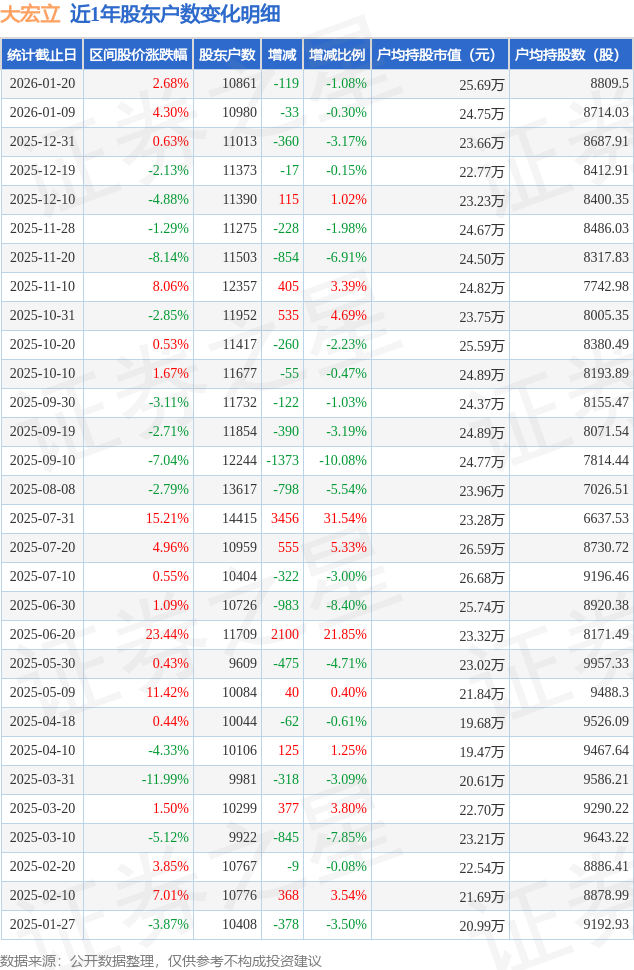The image size is (634, 970).
Task: Click the 户均持股市值（元） column header
Action: point(440,55)
